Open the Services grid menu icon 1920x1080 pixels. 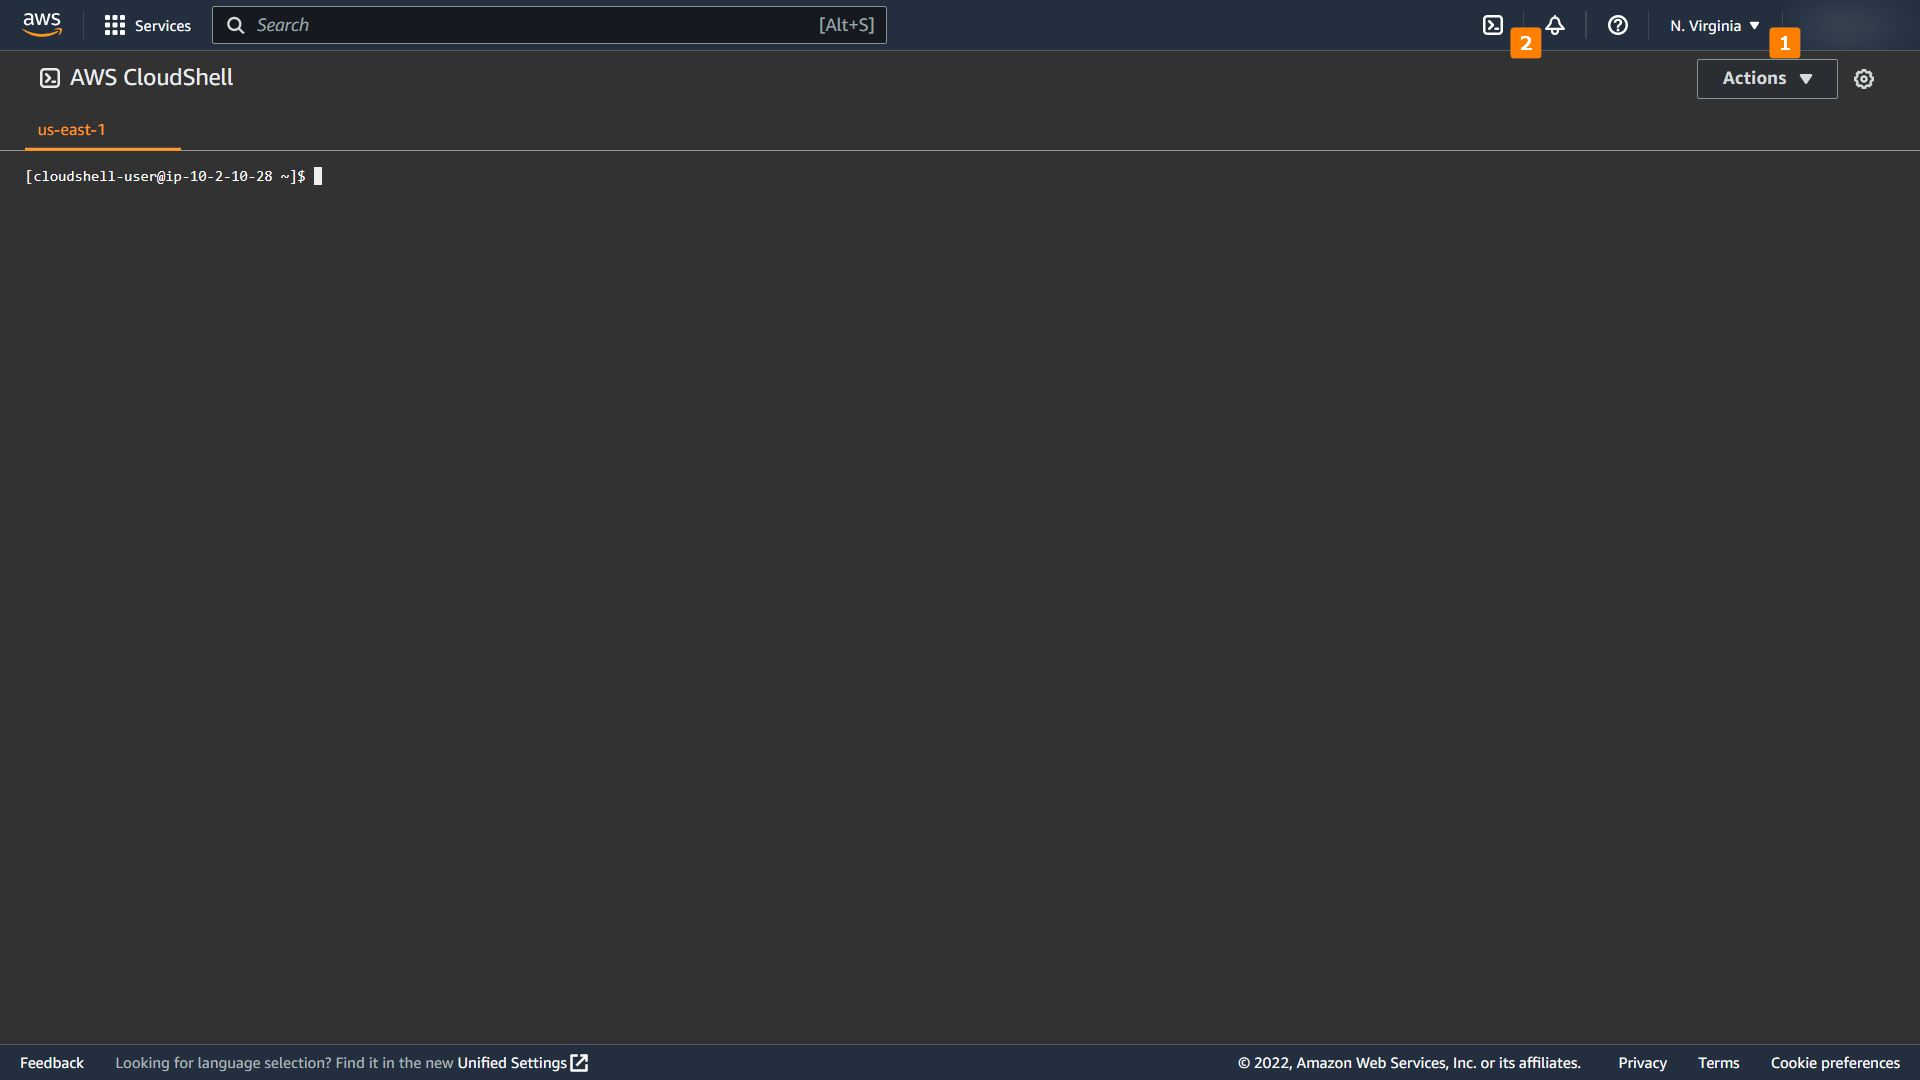tap(114, 25)
